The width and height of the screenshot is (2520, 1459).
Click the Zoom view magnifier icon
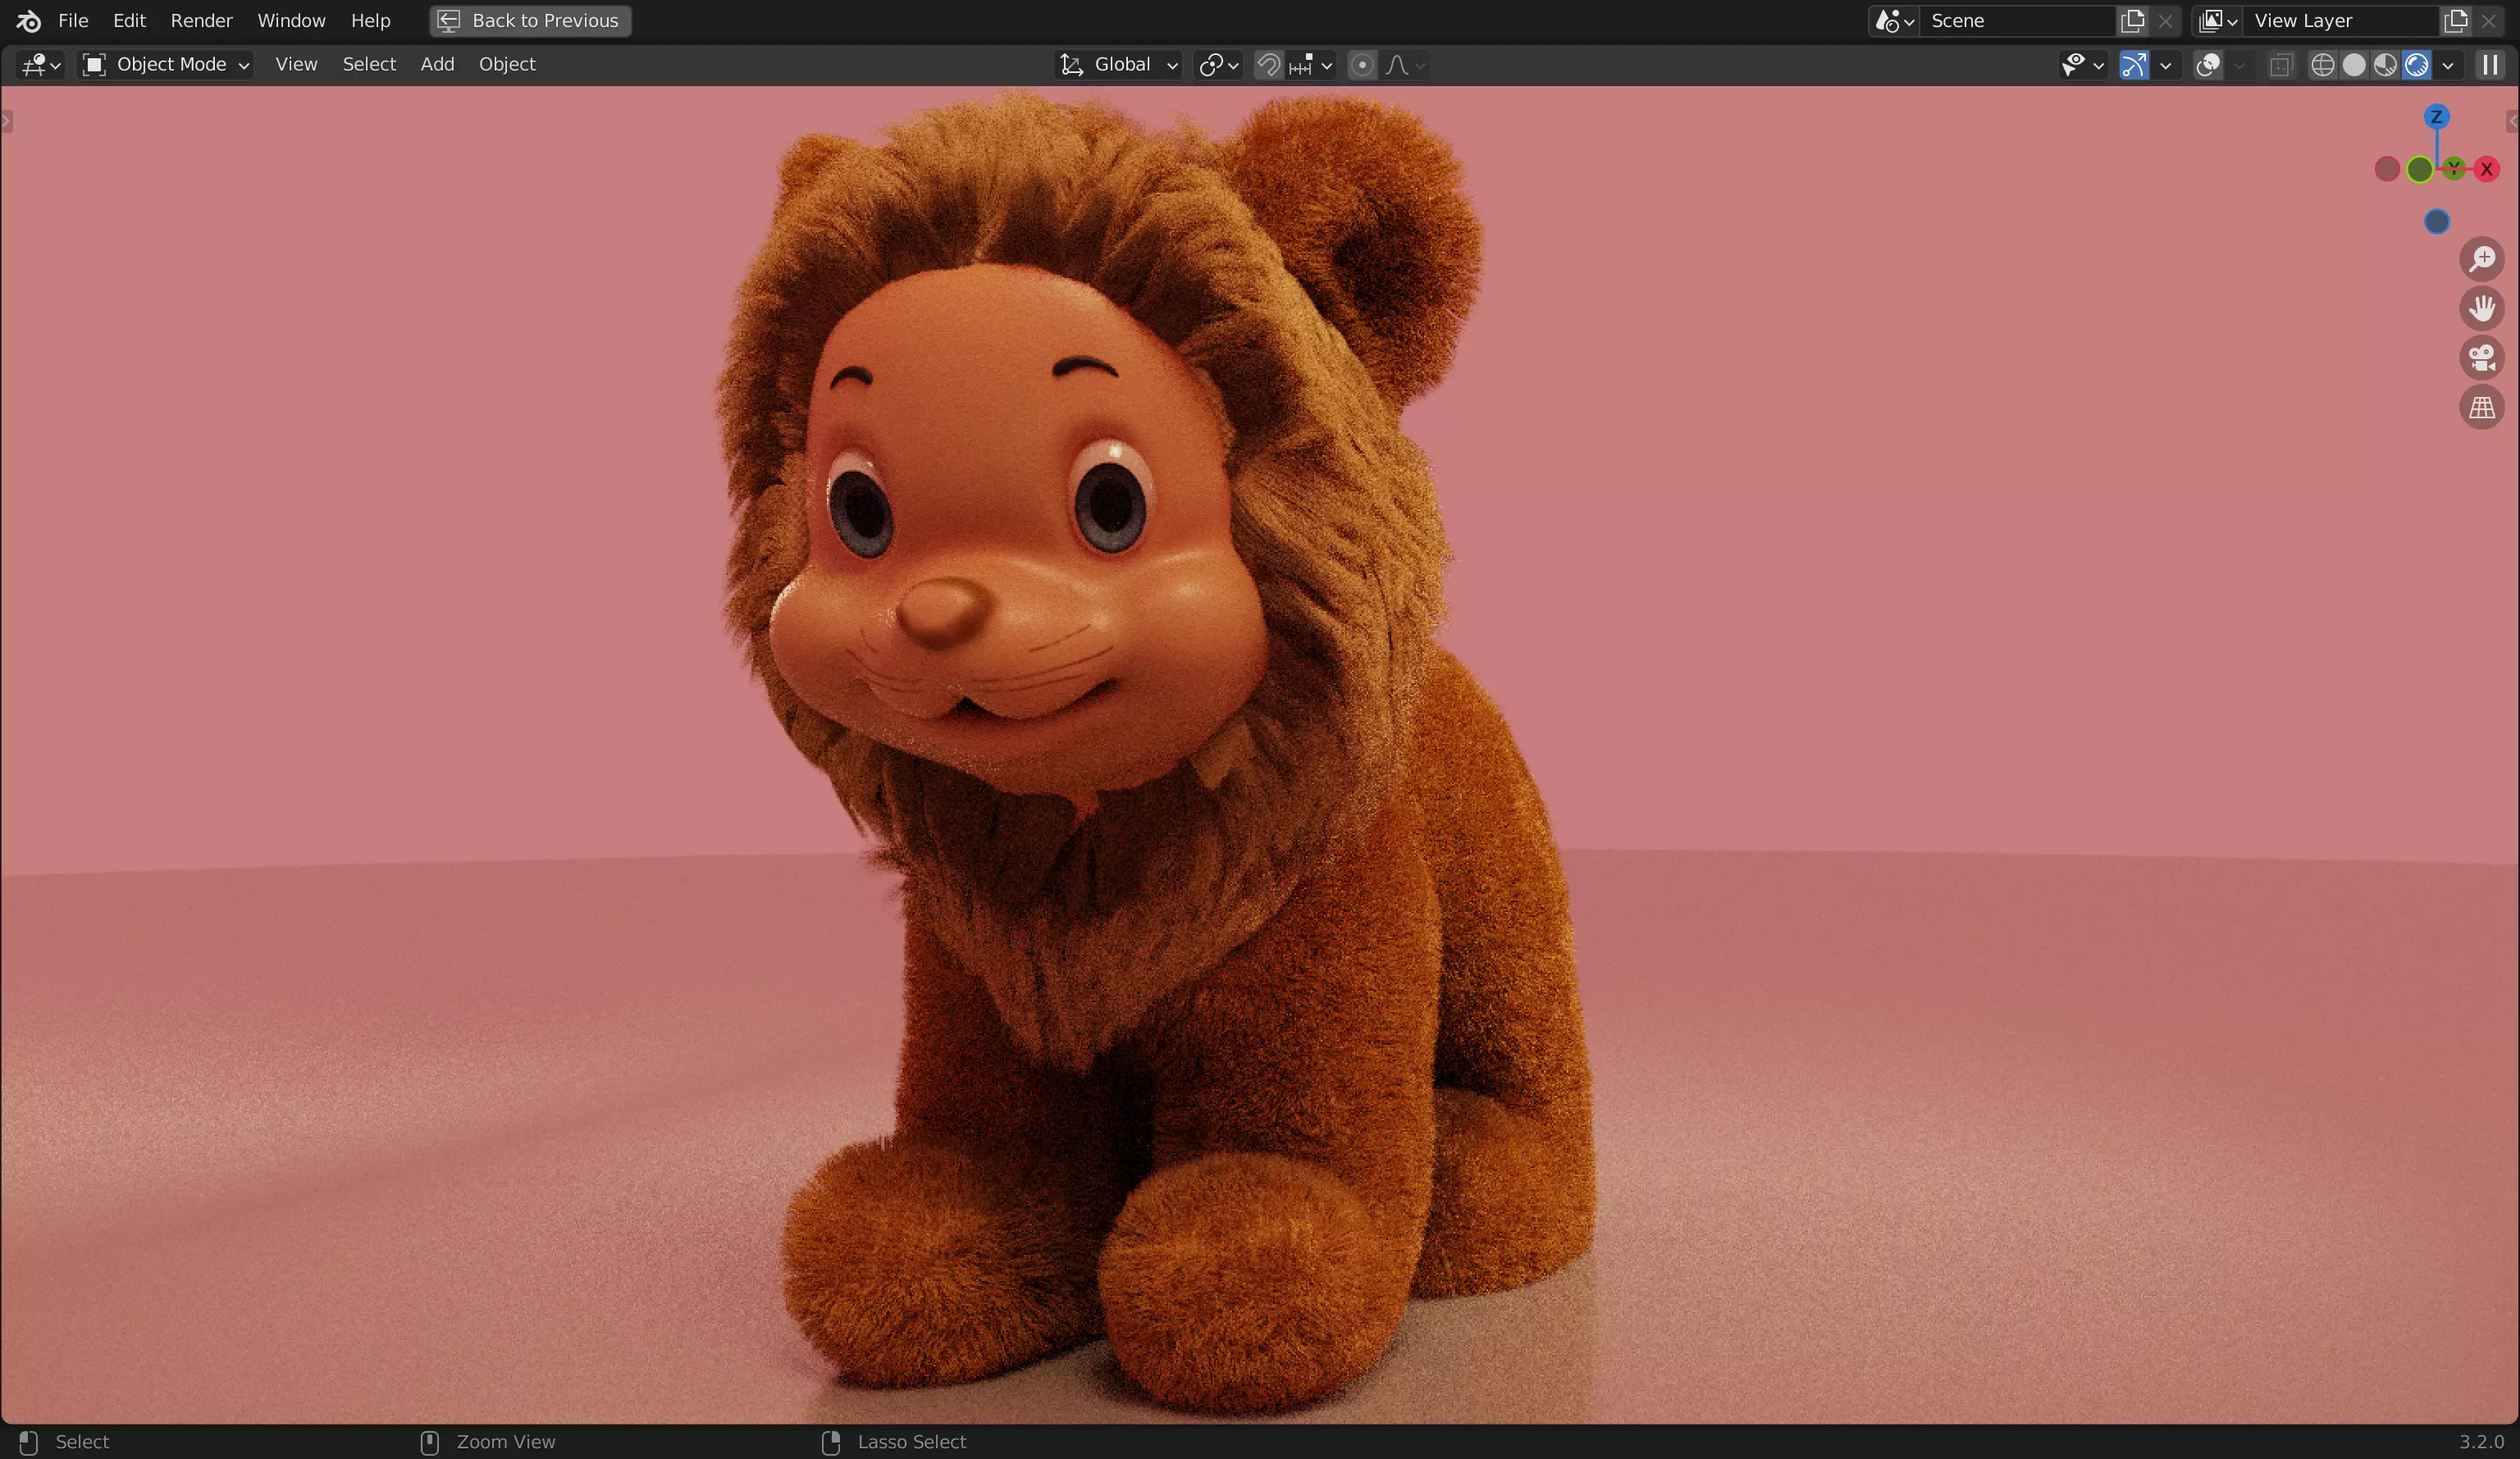(x=2481, y=259)
